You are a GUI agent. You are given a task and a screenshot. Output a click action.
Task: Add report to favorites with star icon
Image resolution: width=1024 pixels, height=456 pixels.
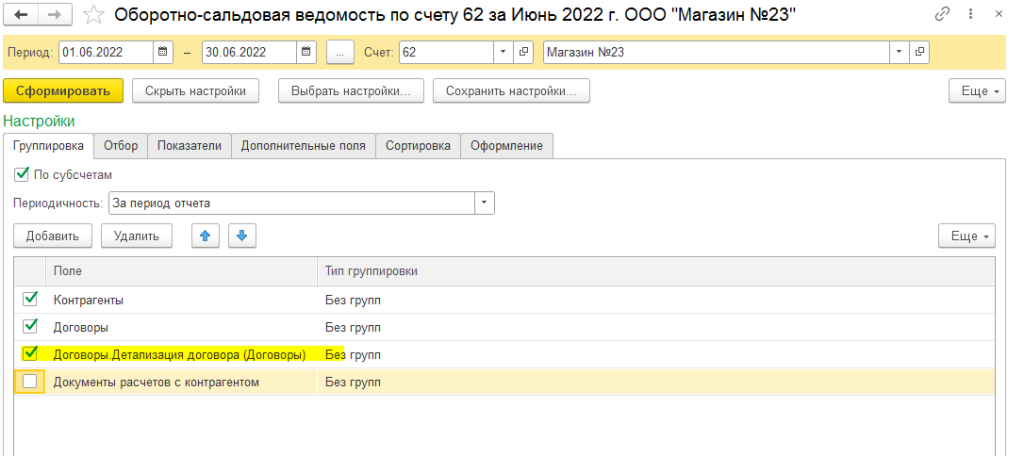[95, 16]
